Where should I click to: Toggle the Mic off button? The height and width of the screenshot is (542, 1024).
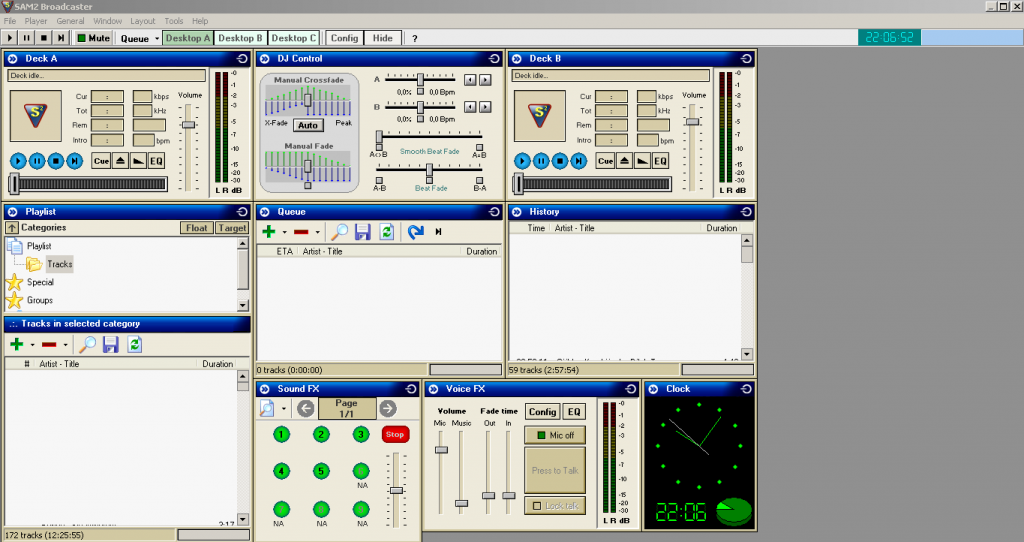coord(555,435)
